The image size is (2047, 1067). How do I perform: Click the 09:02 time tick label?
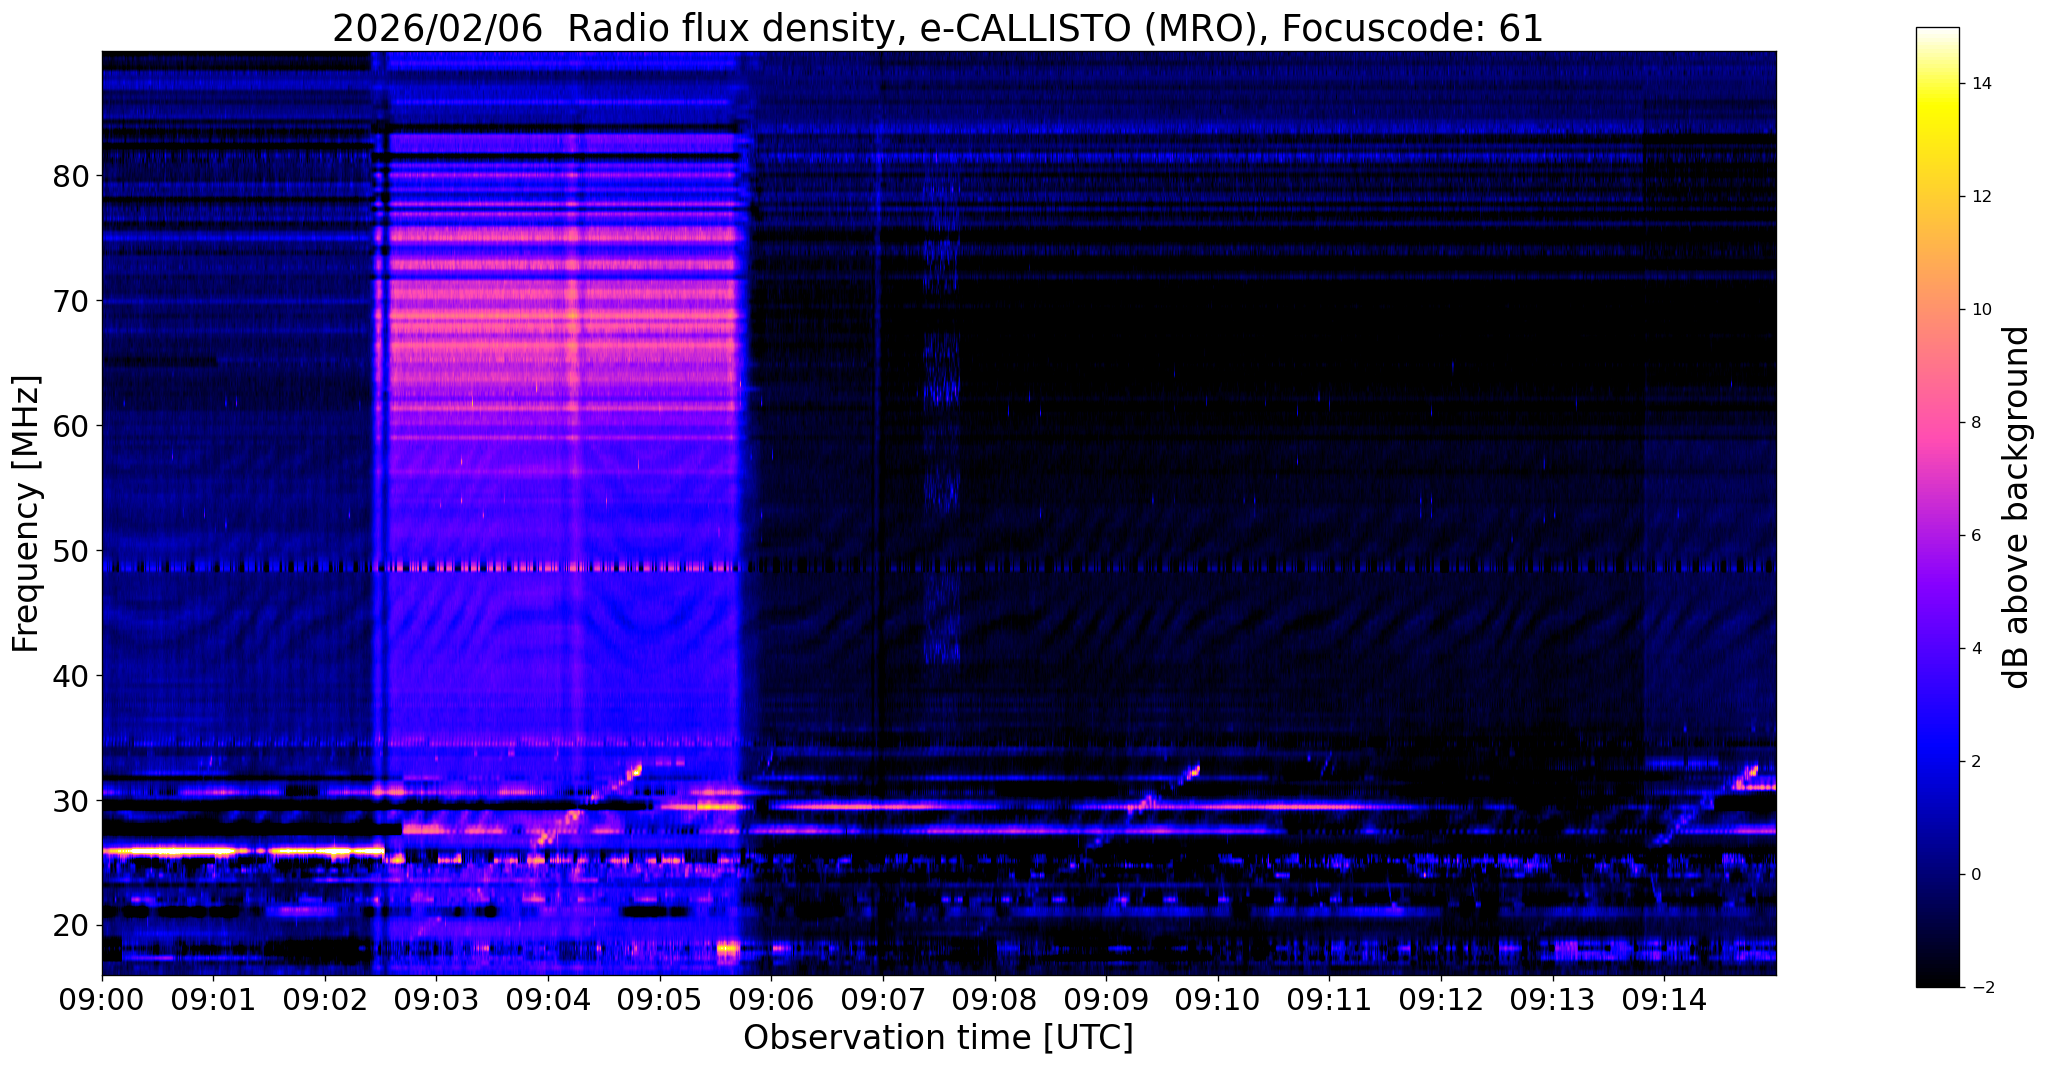click(325, 1000)
